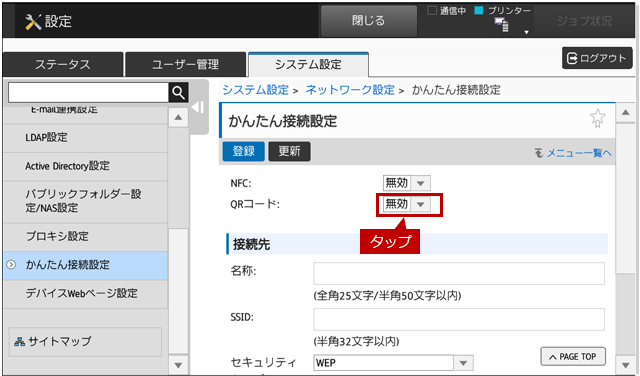Screen dimensions: 640x376
Task: Click the favorite star icon
Action: pos(598,118)
